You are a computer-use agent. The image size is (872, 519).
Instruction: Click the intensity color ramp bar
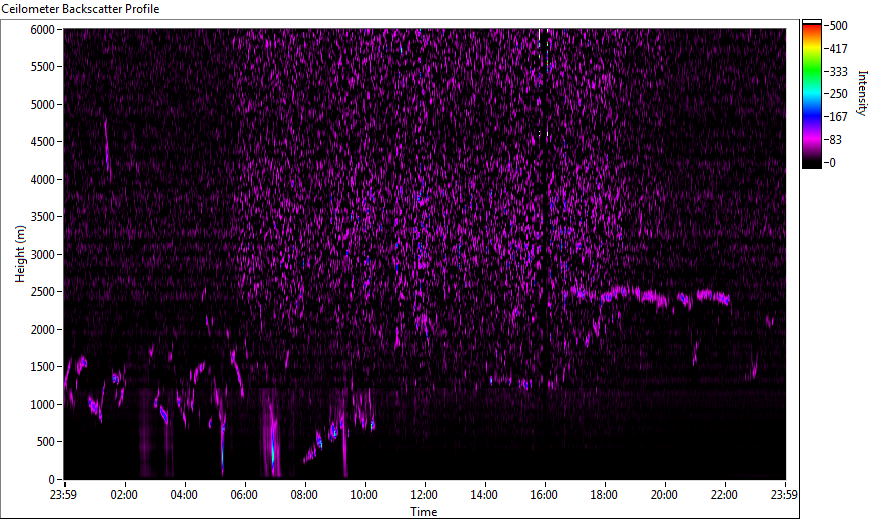tap(811, 94)
